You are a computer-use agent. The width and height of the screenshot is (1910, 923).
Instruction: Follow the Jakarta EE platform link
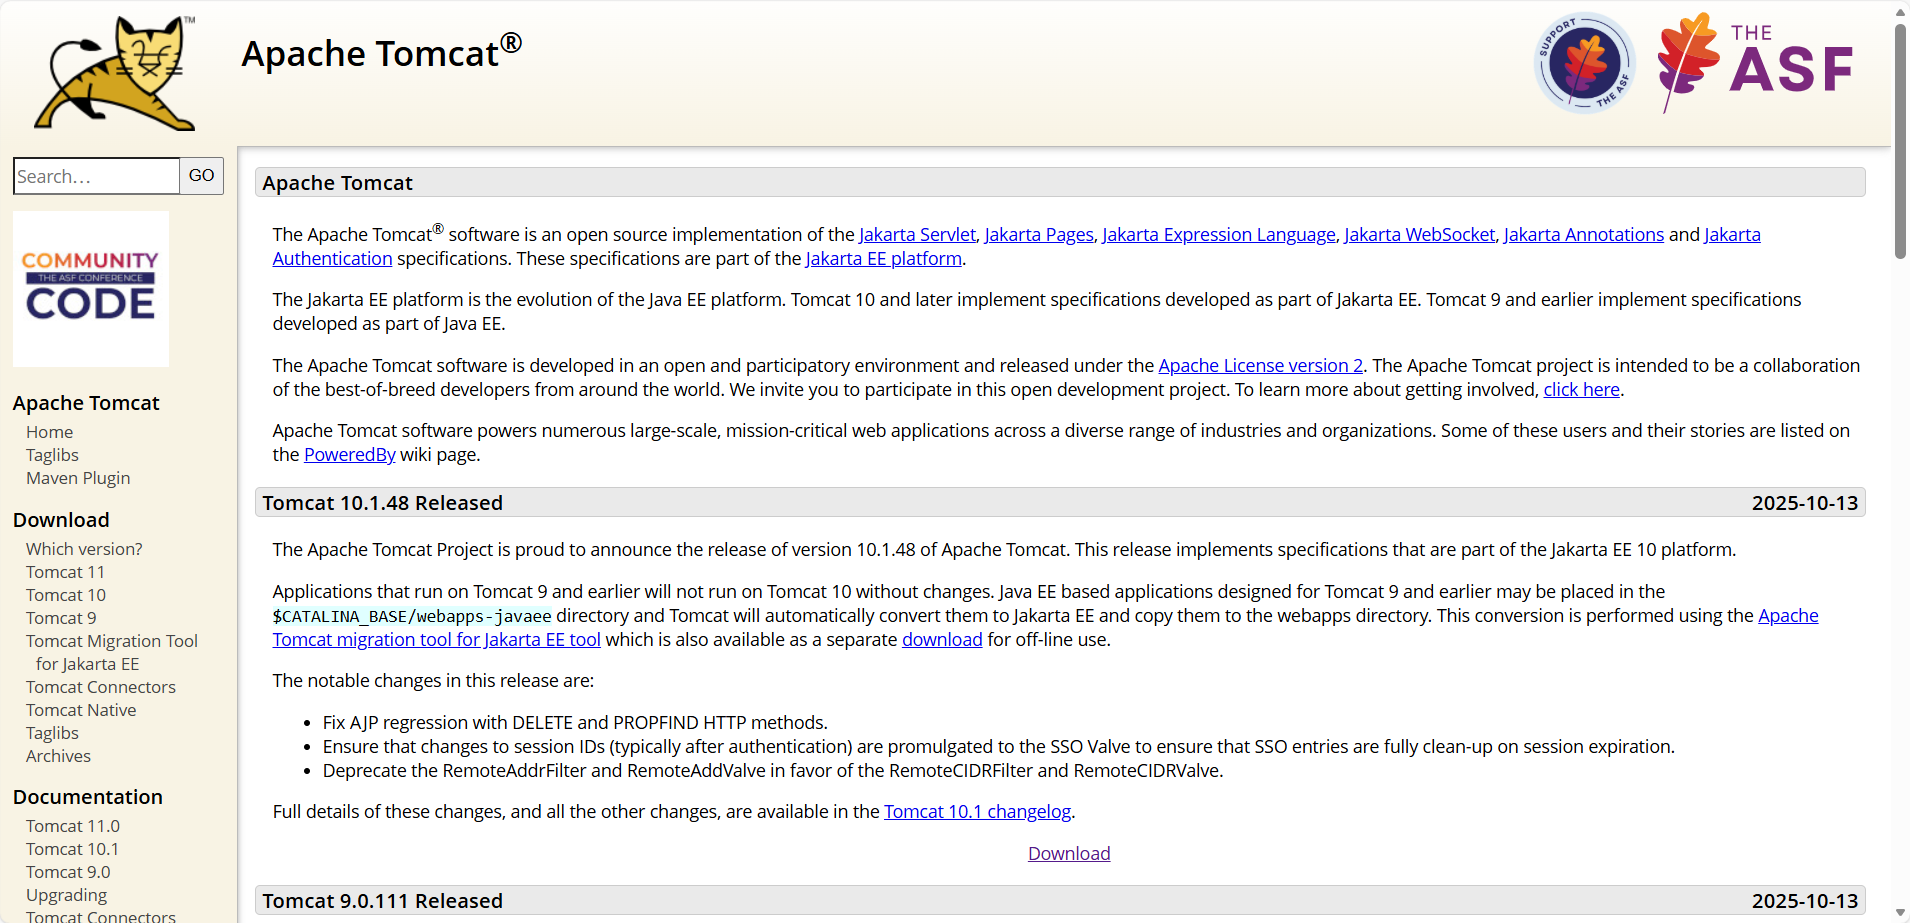(884, 259)
